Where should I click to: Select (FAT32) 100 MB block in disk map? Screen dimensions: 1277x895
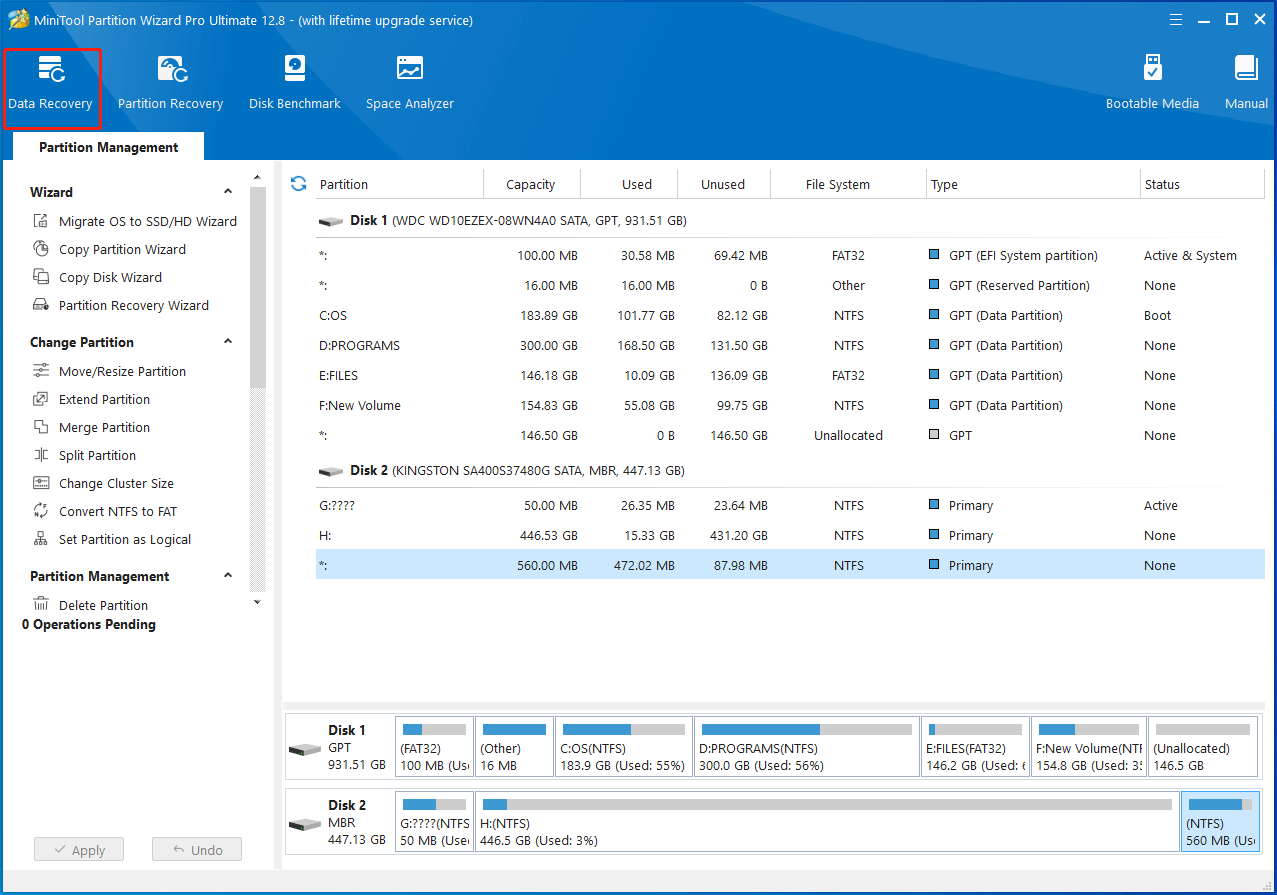coord(434,746)
